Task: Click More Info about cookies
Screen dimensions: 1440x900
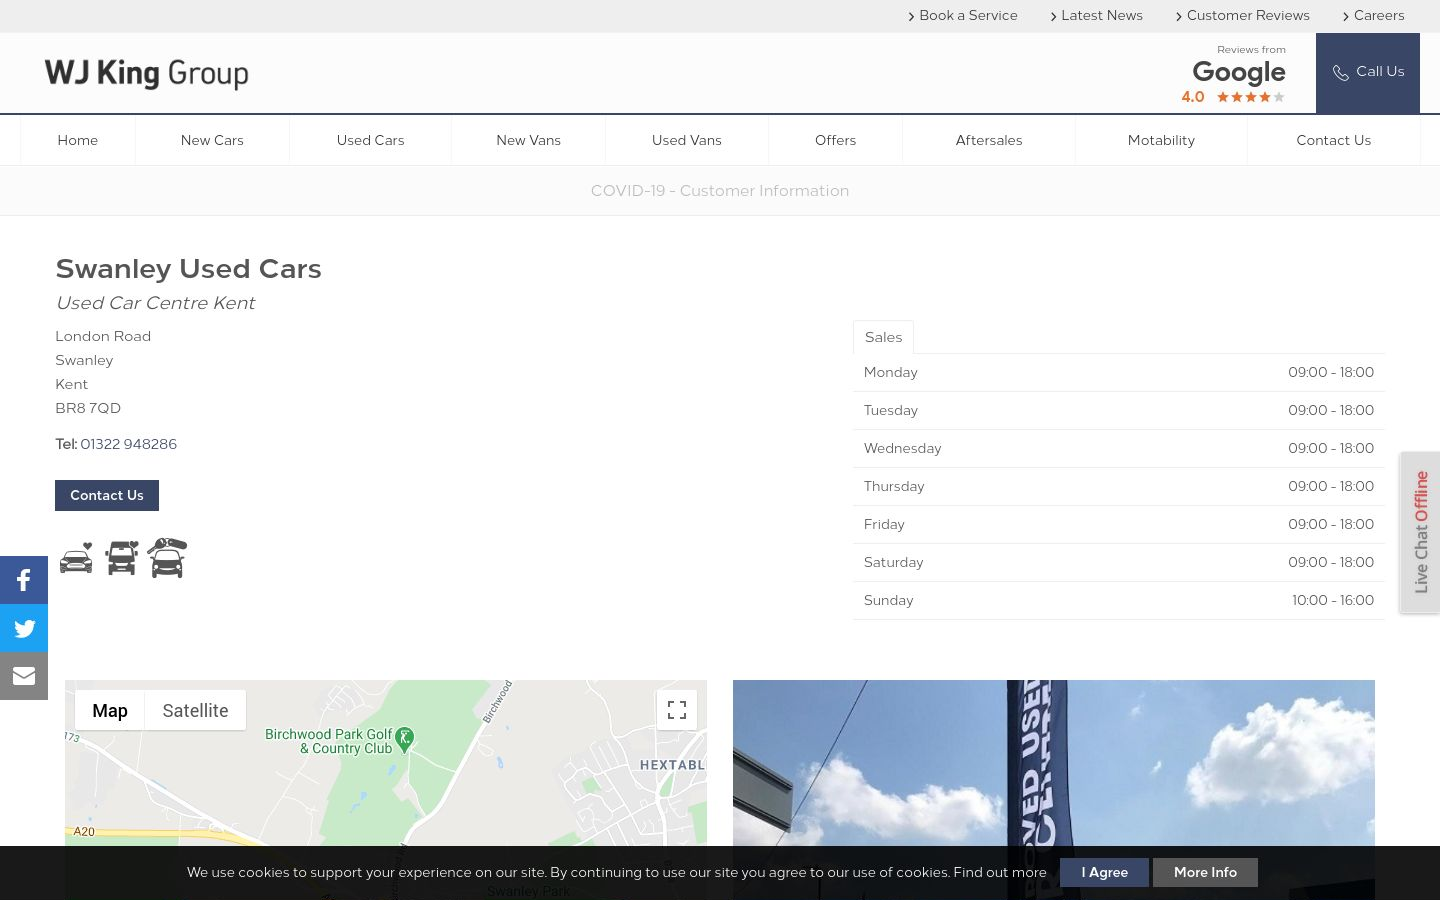Action: pyautogui.click(x=1205, y=872)
